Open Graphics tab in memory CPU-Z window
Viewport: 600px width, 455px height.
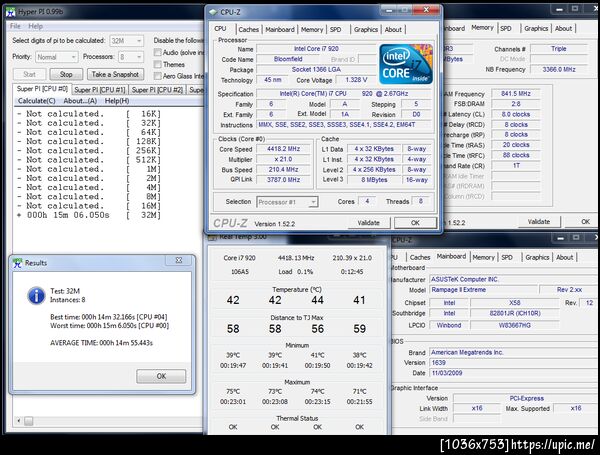[536, 28]
